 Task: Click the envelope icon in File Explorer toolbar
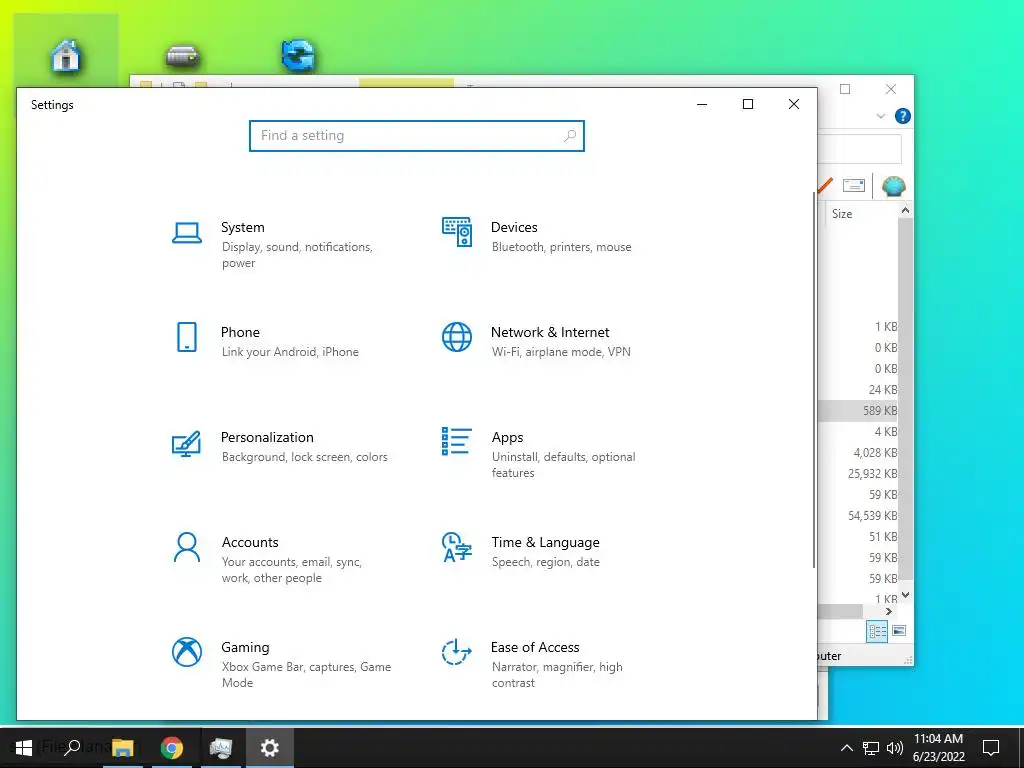tap(854, 185)
